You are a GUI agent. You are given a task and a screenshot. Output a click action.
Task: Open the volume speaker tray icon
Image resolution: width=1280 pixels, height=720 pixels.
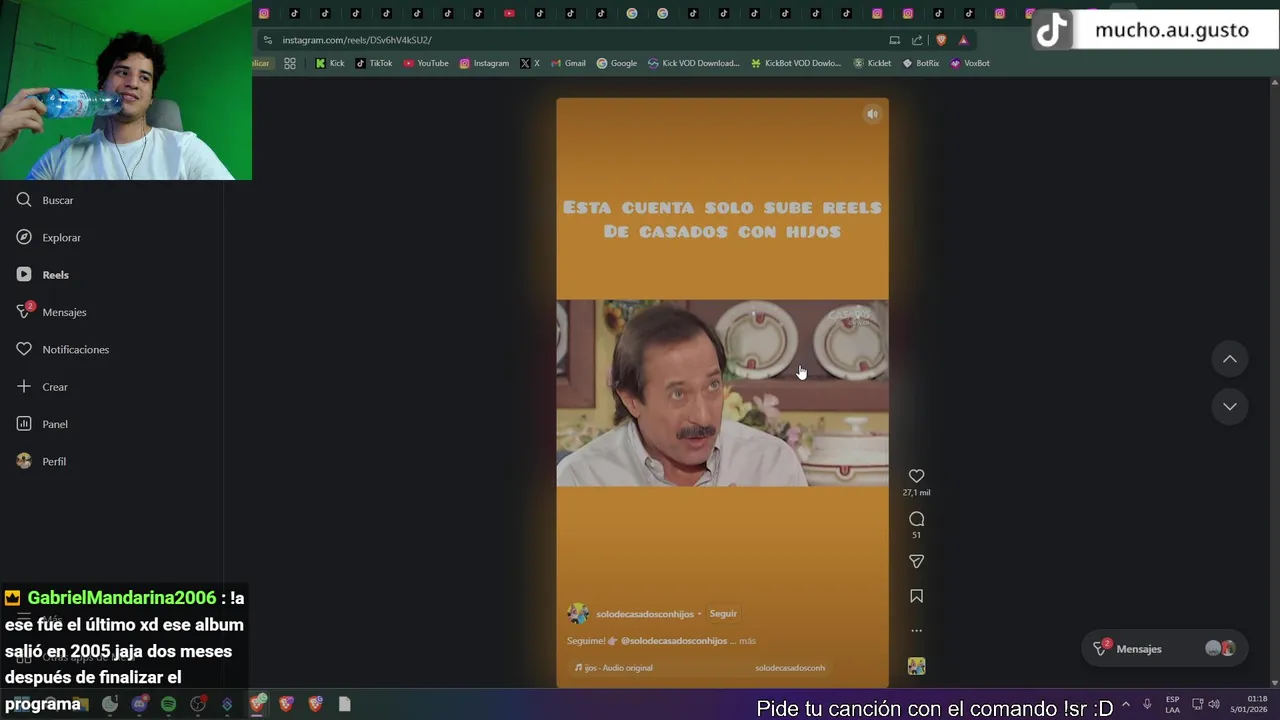1213,704
